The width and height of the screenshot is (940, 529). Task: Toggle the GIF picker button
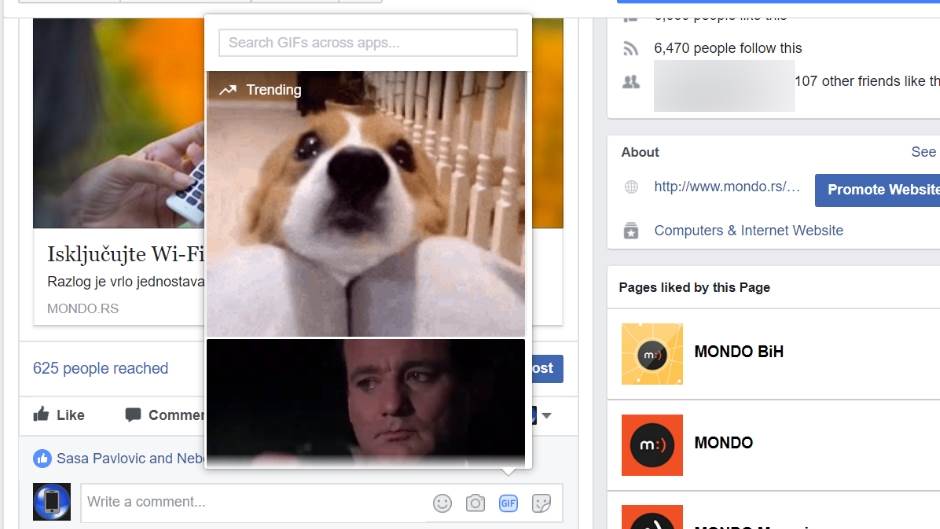(508, 503)
